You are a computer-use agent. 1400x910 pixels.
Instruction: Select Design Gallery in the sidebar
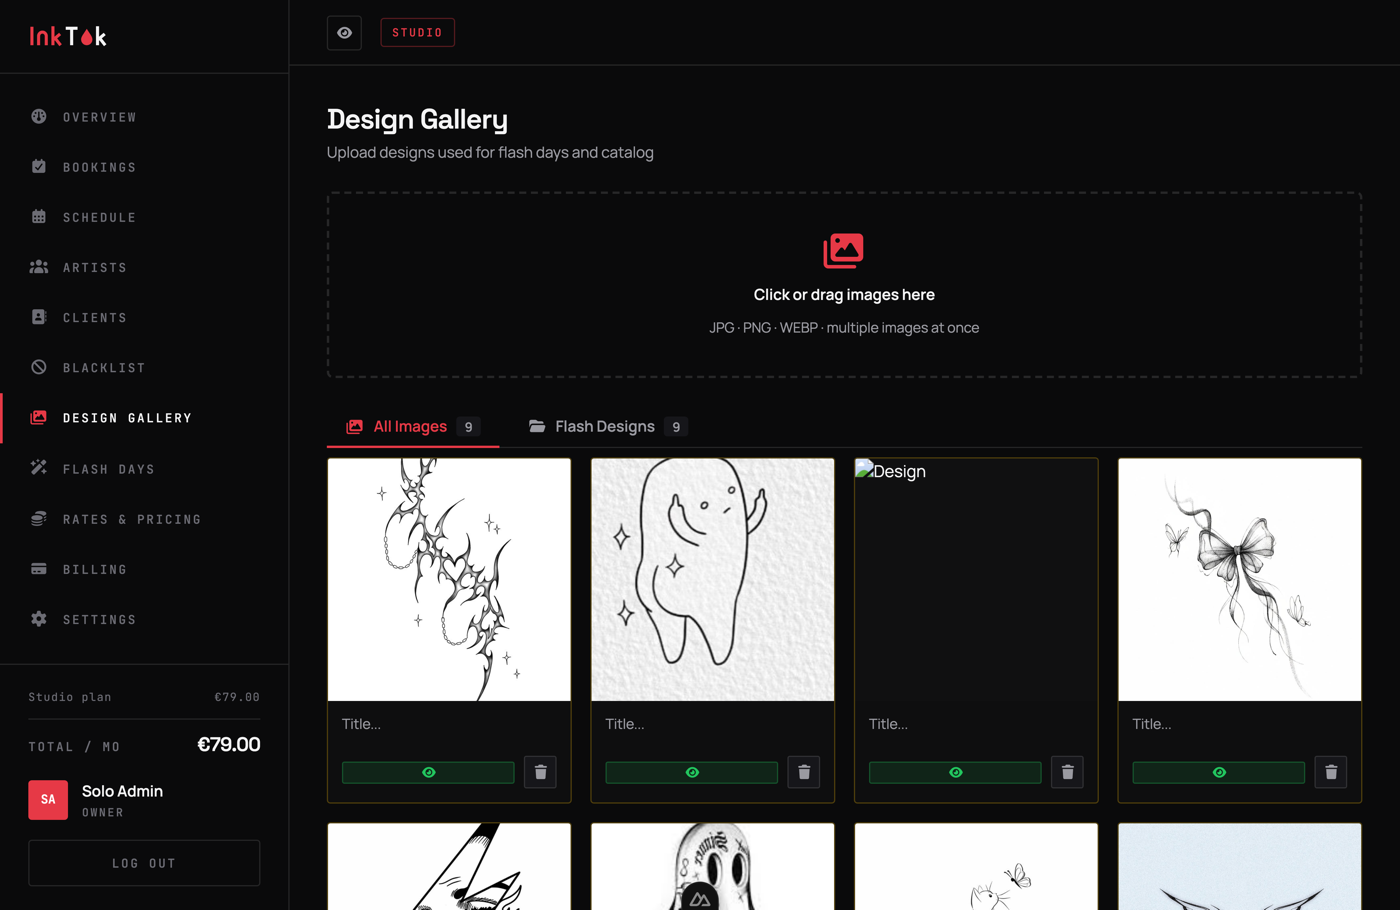click(x=144, y=418)
